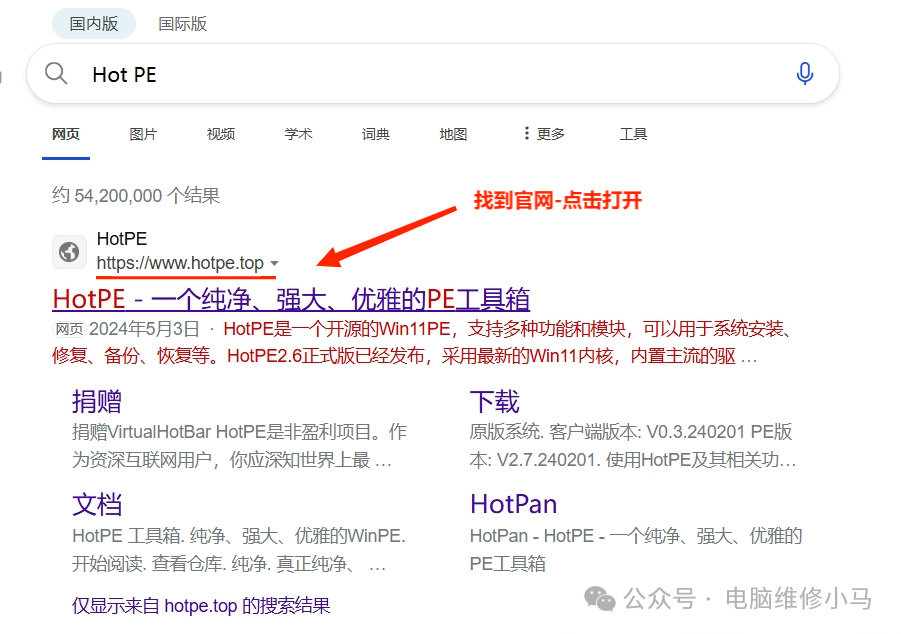901x634 pixels.
Task: Open the three-dot 更多 menu
Action: click(544, 134)
